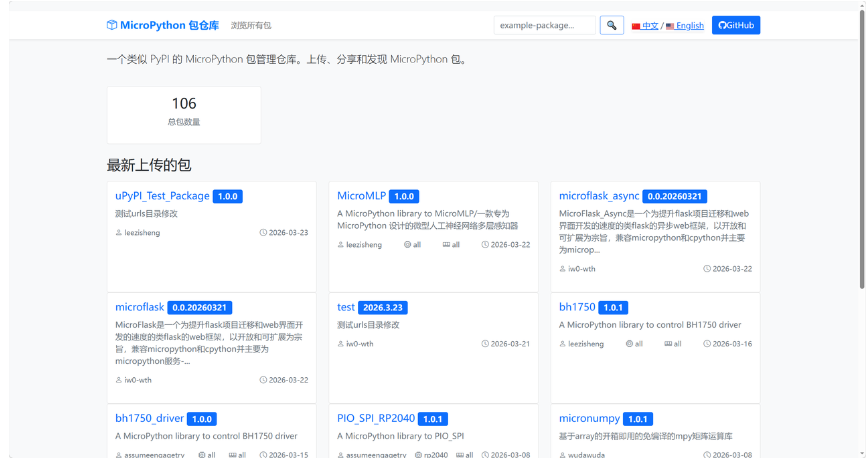The image size is (867, 474).
Task: Click author iw0-wth on microflask_async card
Action: coord(582,269)
